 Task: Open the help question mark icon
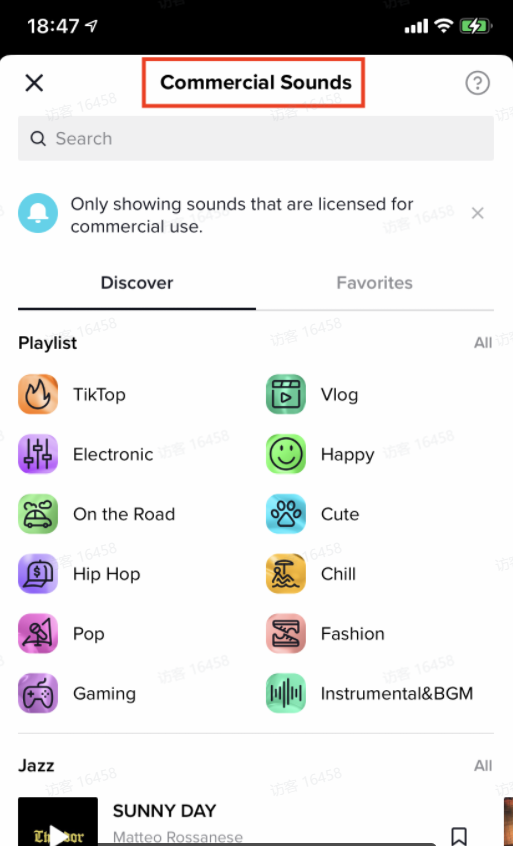point(477,84)
